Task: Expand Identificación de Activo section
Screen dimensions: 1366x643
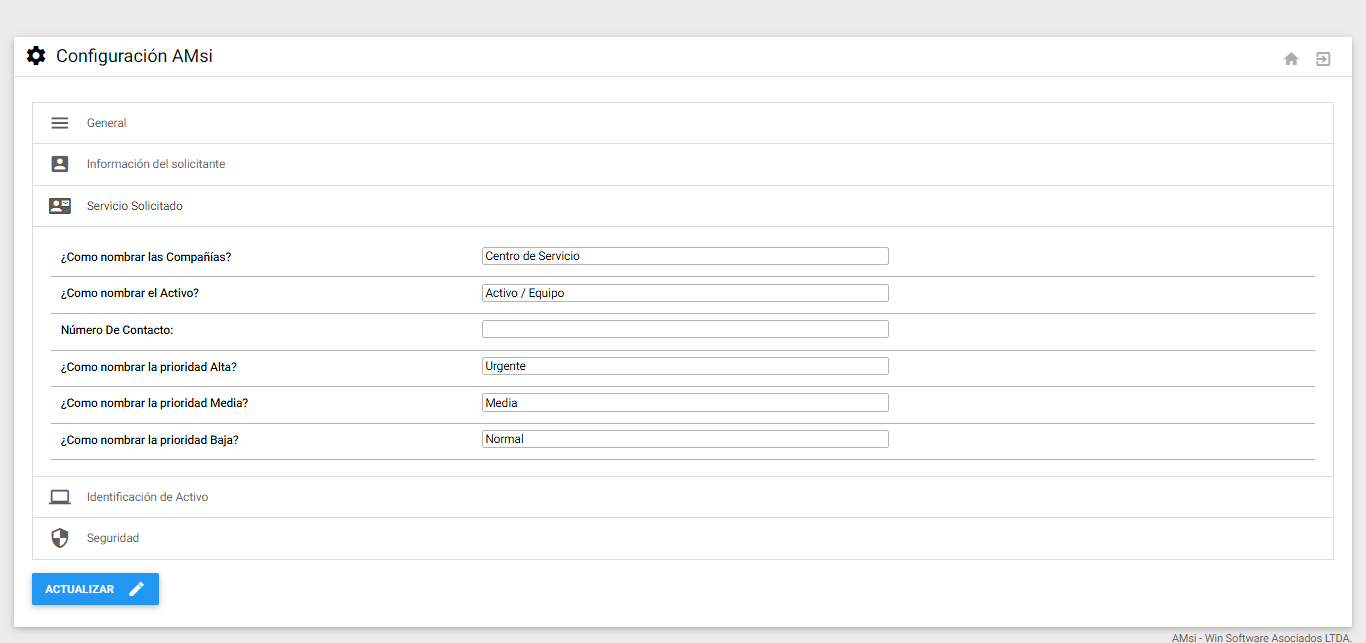Action: tap(683, 497)
